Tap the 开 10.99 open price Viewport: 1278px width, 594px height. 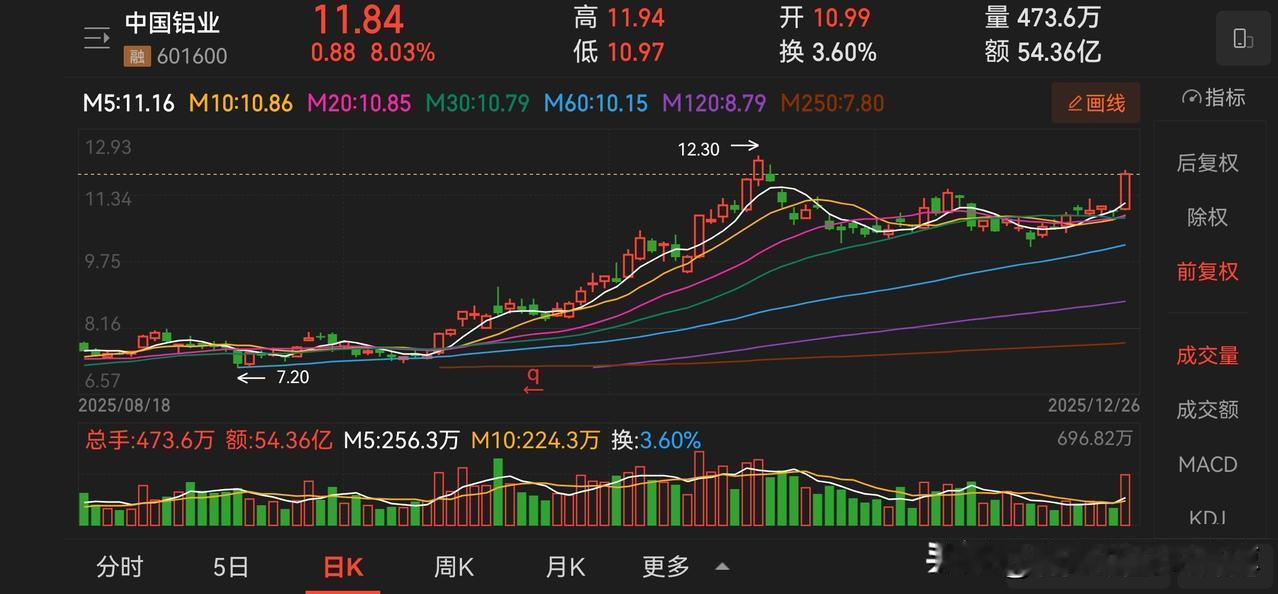(825, 17)
